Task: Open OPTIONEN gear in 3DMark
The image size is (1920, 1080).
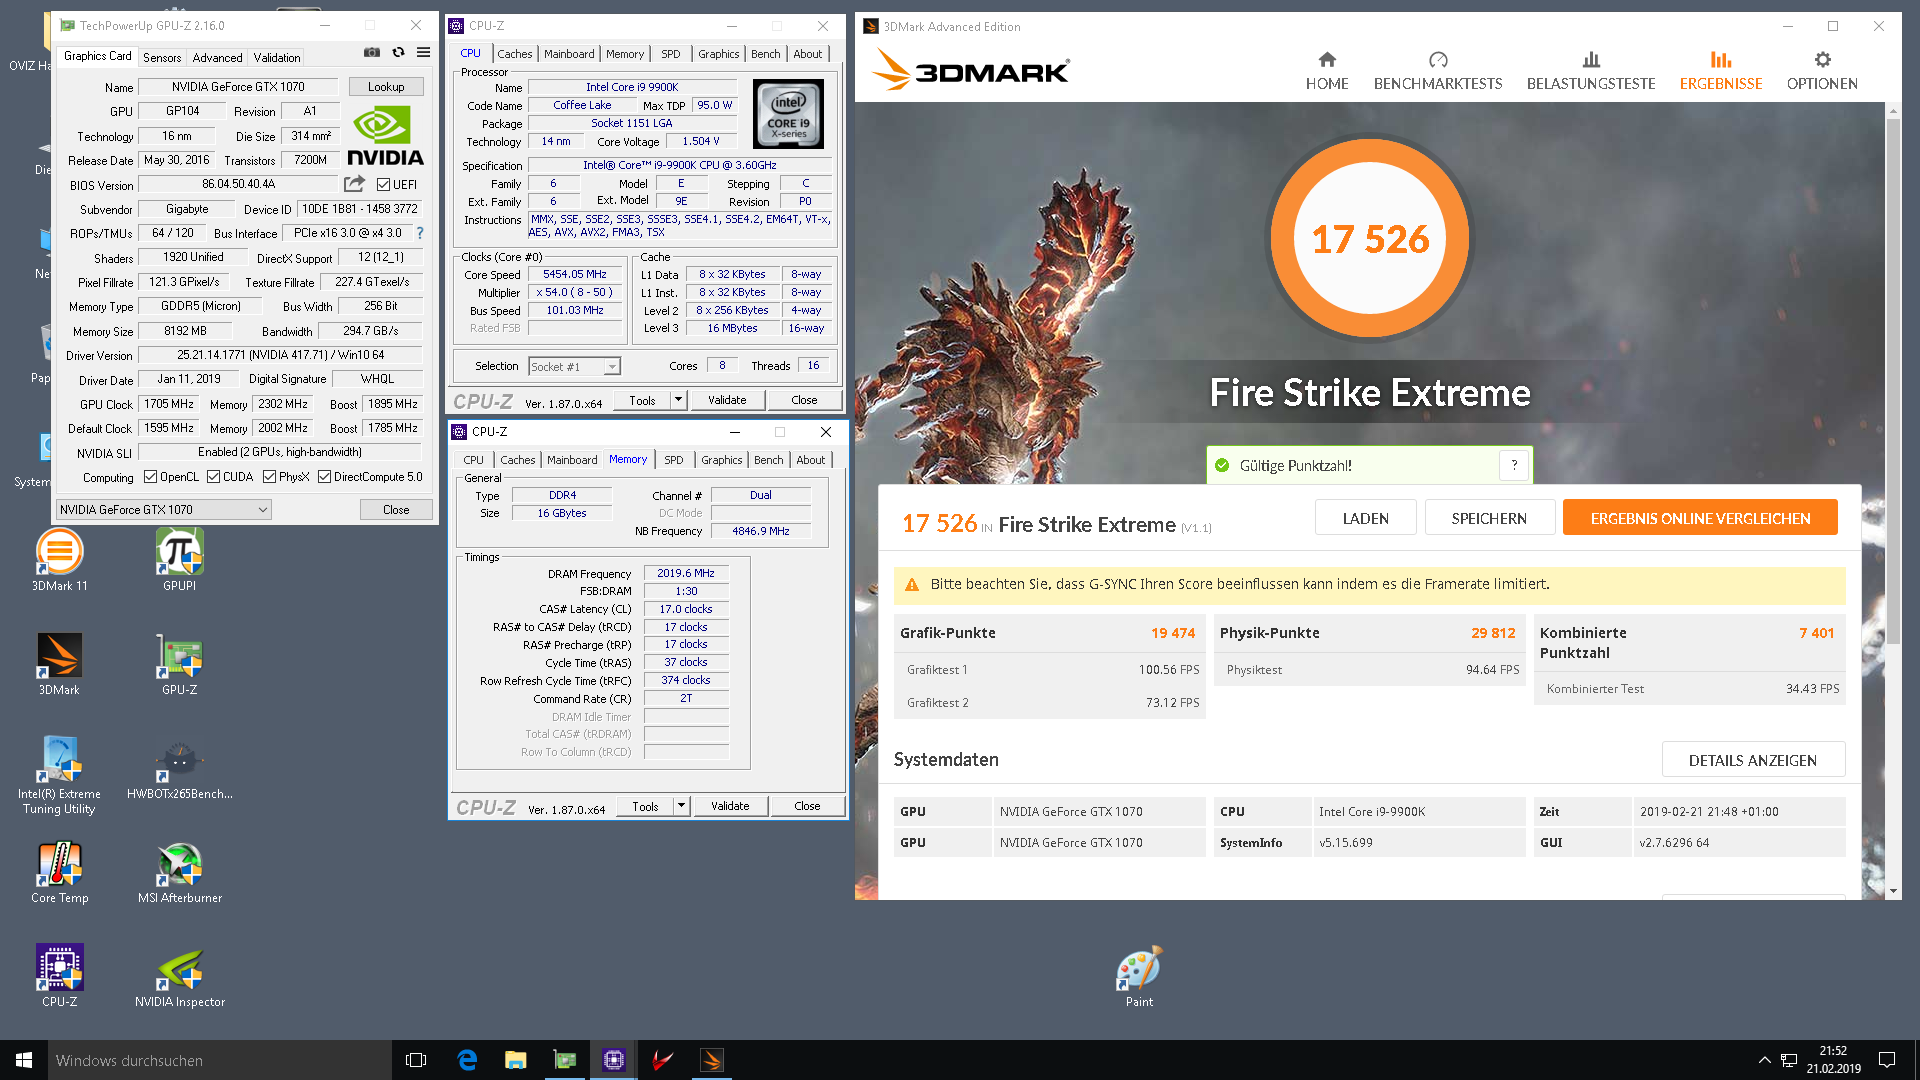Action: click(1822, 60)
